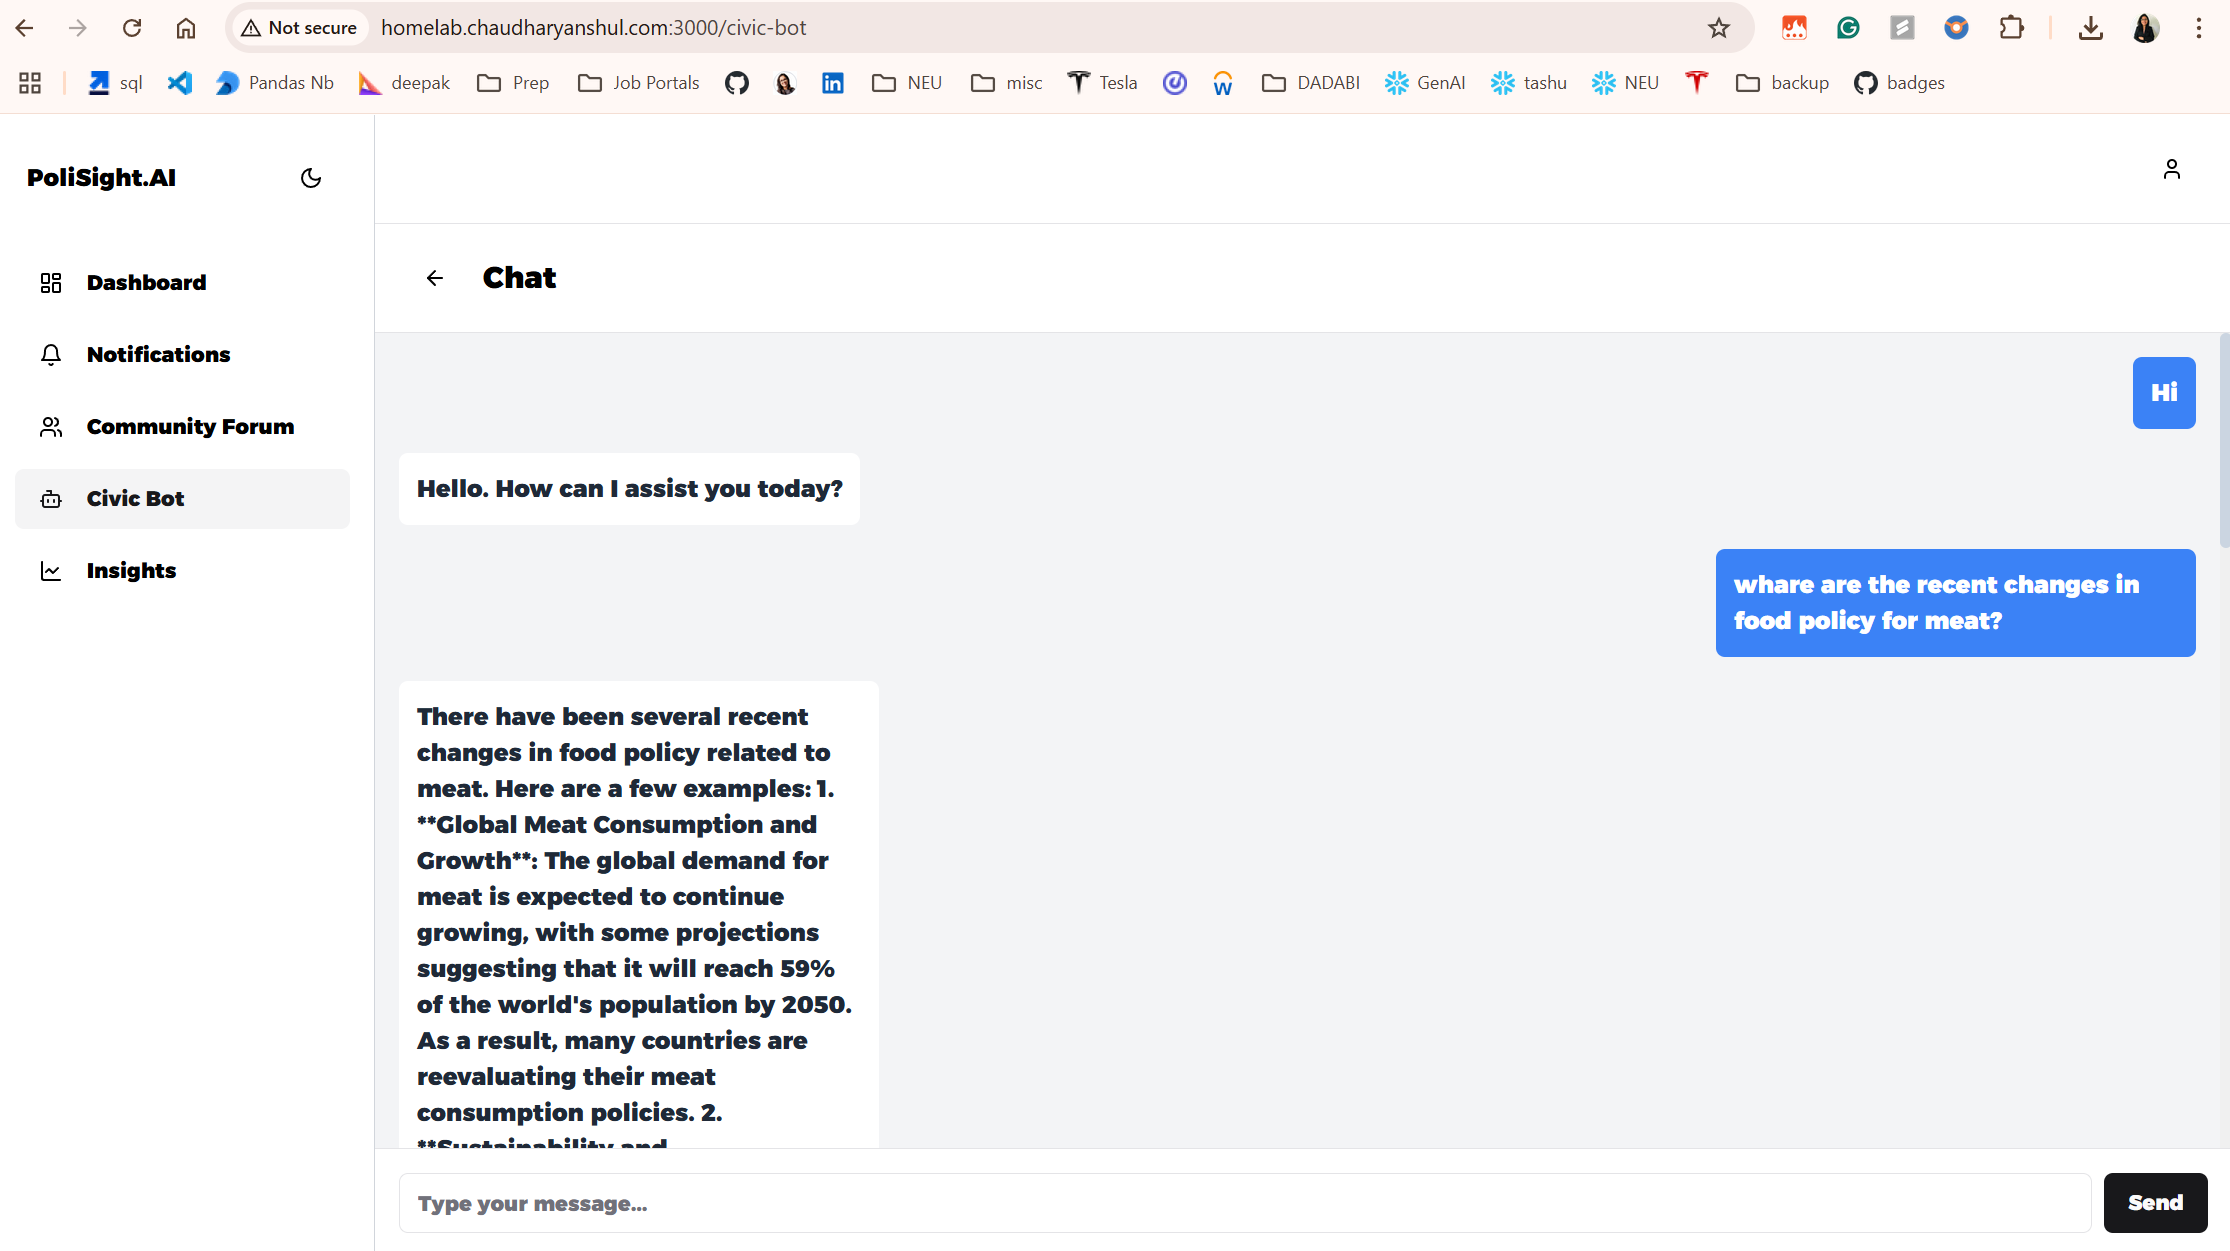
Task: Select Civic Bot in sidebar
Action: (x=135, y=499)
